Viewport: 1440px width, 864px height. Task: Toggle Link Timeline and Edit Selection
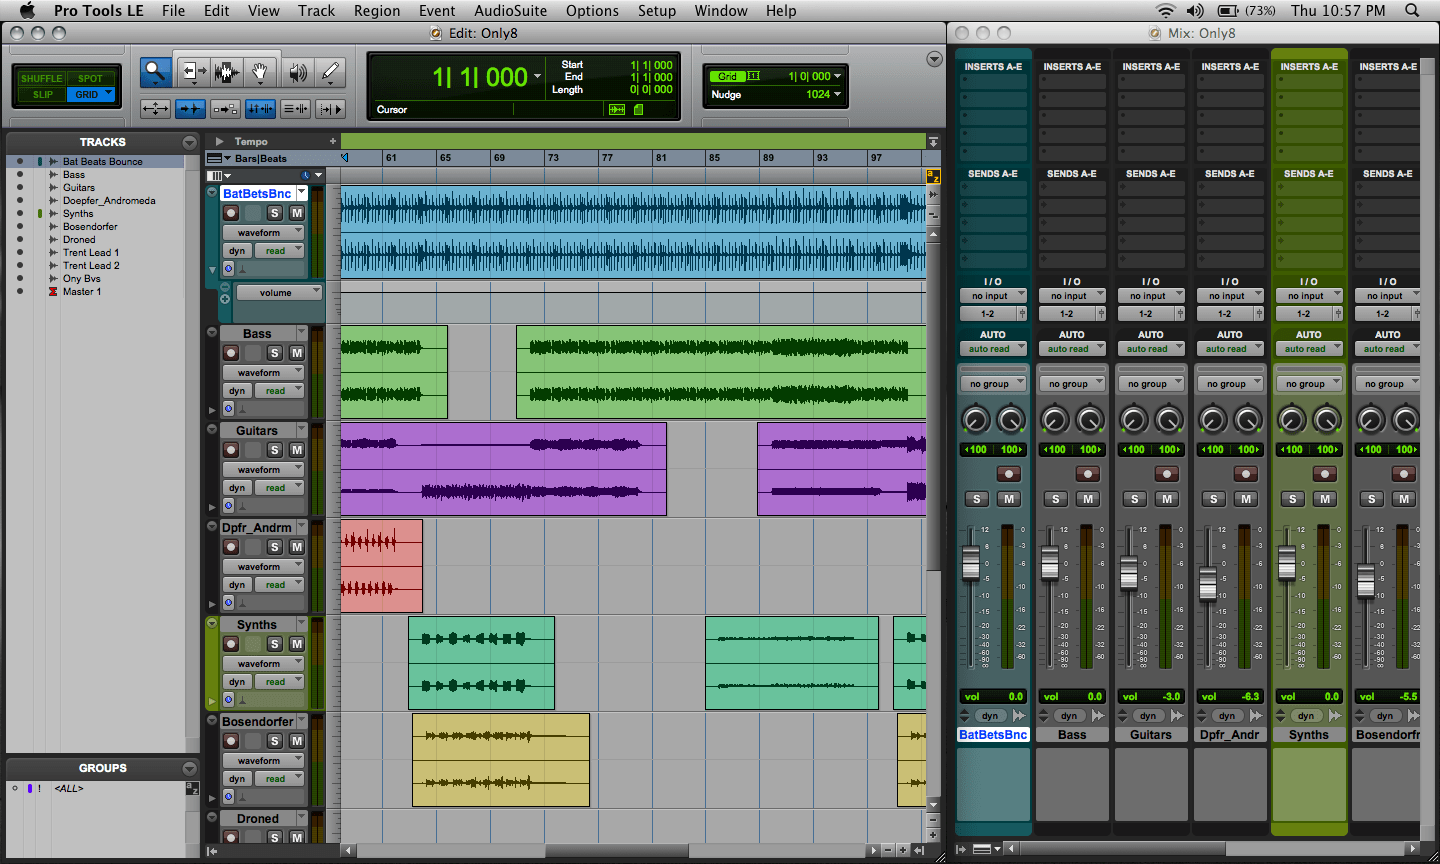(260, 107)
